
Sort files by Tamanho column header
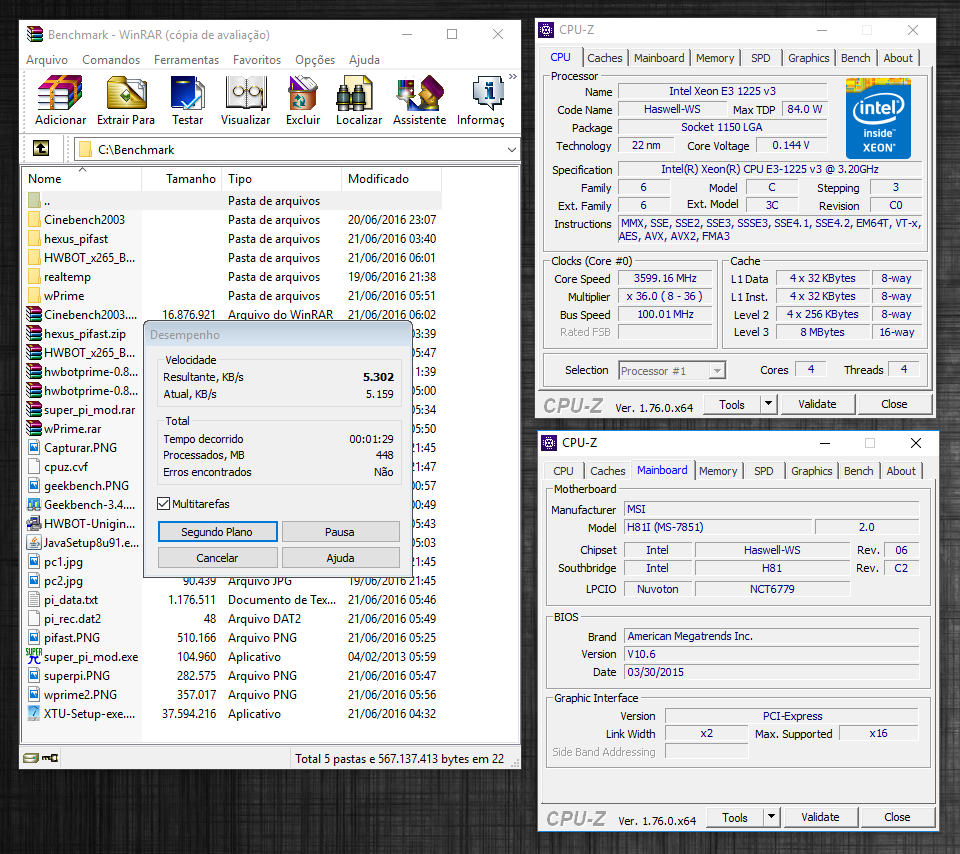point(182,179)
